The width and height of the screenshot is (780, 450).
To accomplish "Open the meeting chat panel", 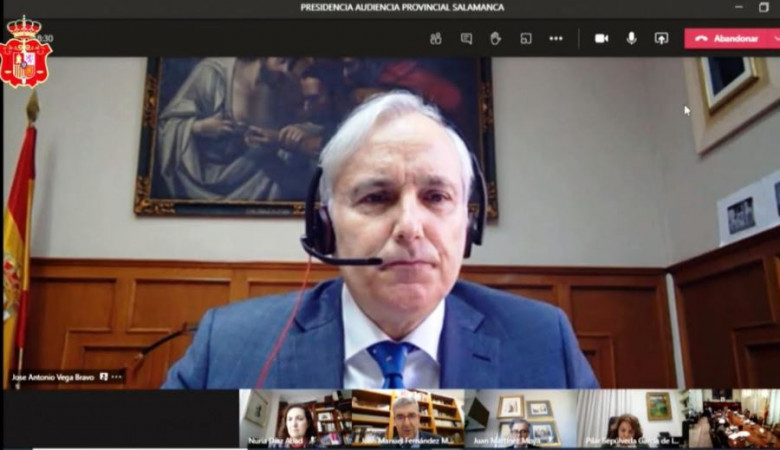I will (x=466, y=38).
